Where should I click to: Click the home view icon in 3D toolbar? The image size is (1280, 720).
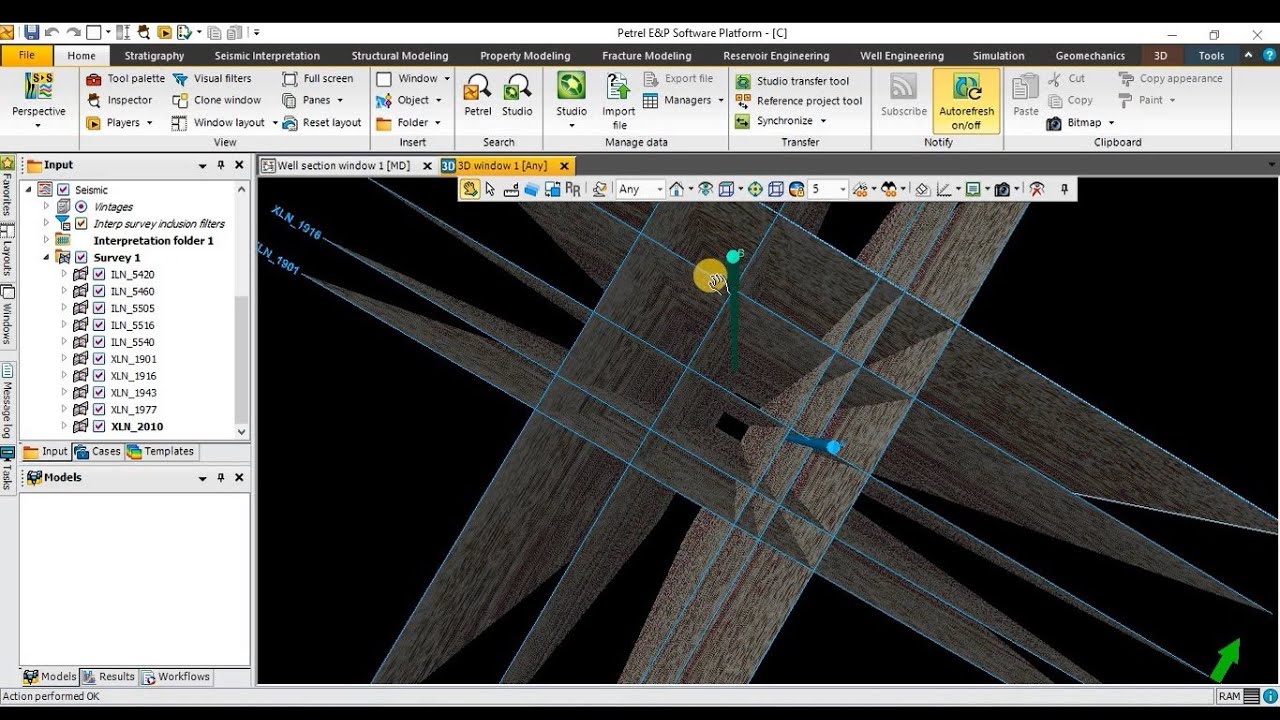[677, 189]
